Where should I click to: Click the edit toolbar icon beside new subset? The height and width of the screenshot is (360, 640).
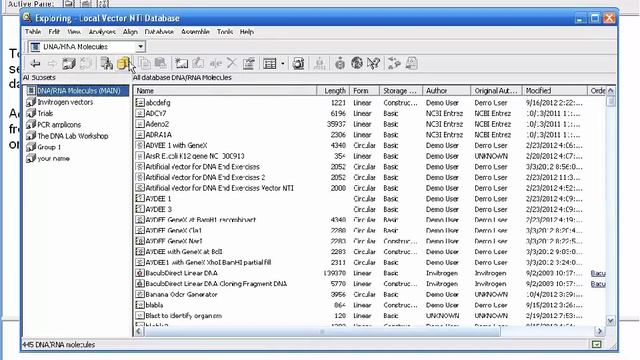[x=198, y=63]
